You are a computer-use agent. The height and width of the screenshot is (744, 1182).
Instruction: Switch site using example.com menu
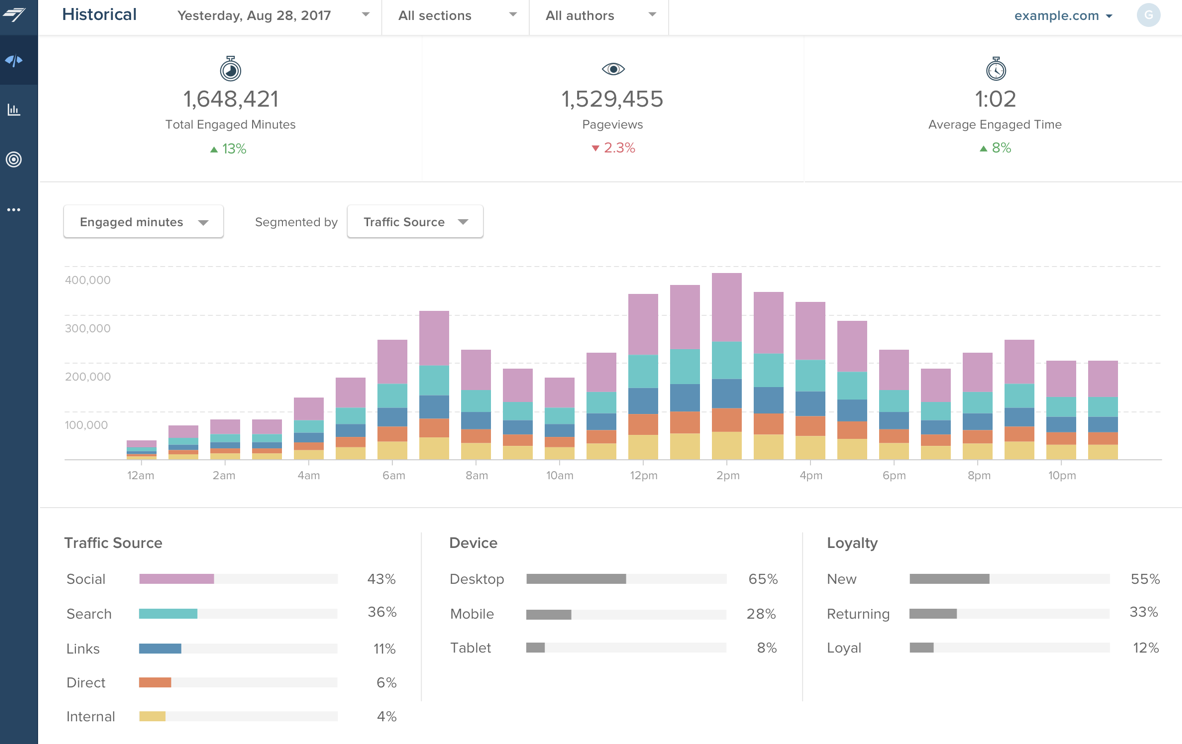[x=1063, y=16]
